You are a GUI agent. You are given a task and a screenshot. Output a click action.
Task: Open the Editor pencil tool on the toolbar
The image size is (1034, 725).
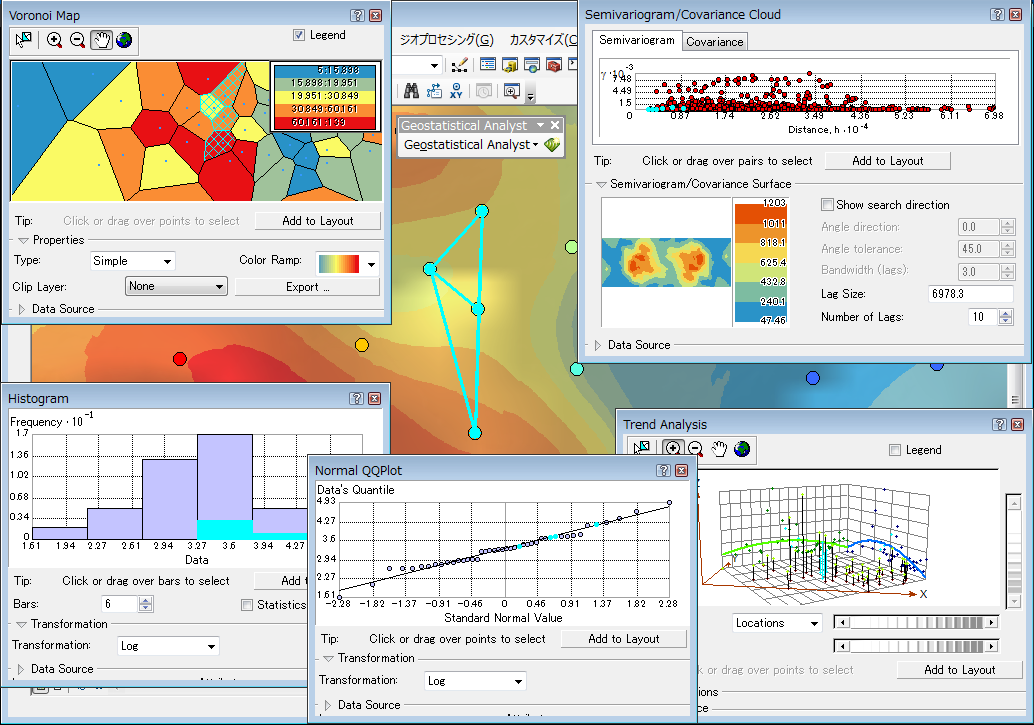click(461, 64)
